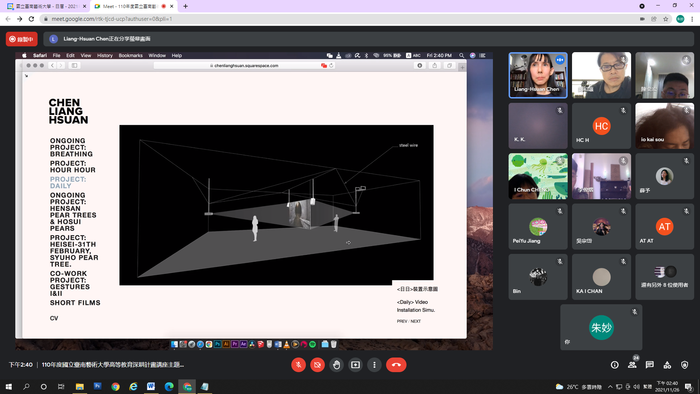
Task: Select the HC H participant tile
Action: (x=601, y=126)
